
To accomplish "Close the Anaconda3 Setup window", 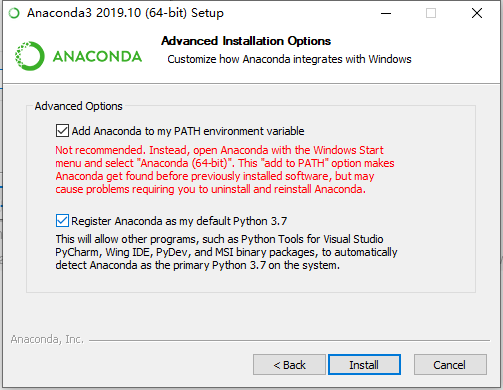I will pyautogui.click(x=477, y=13).
